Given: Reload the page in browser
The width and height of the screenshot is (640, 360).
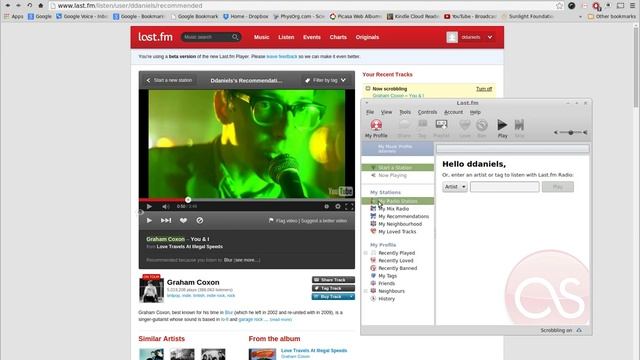Looking at the screenshot, I should click(x=29, y=6).
